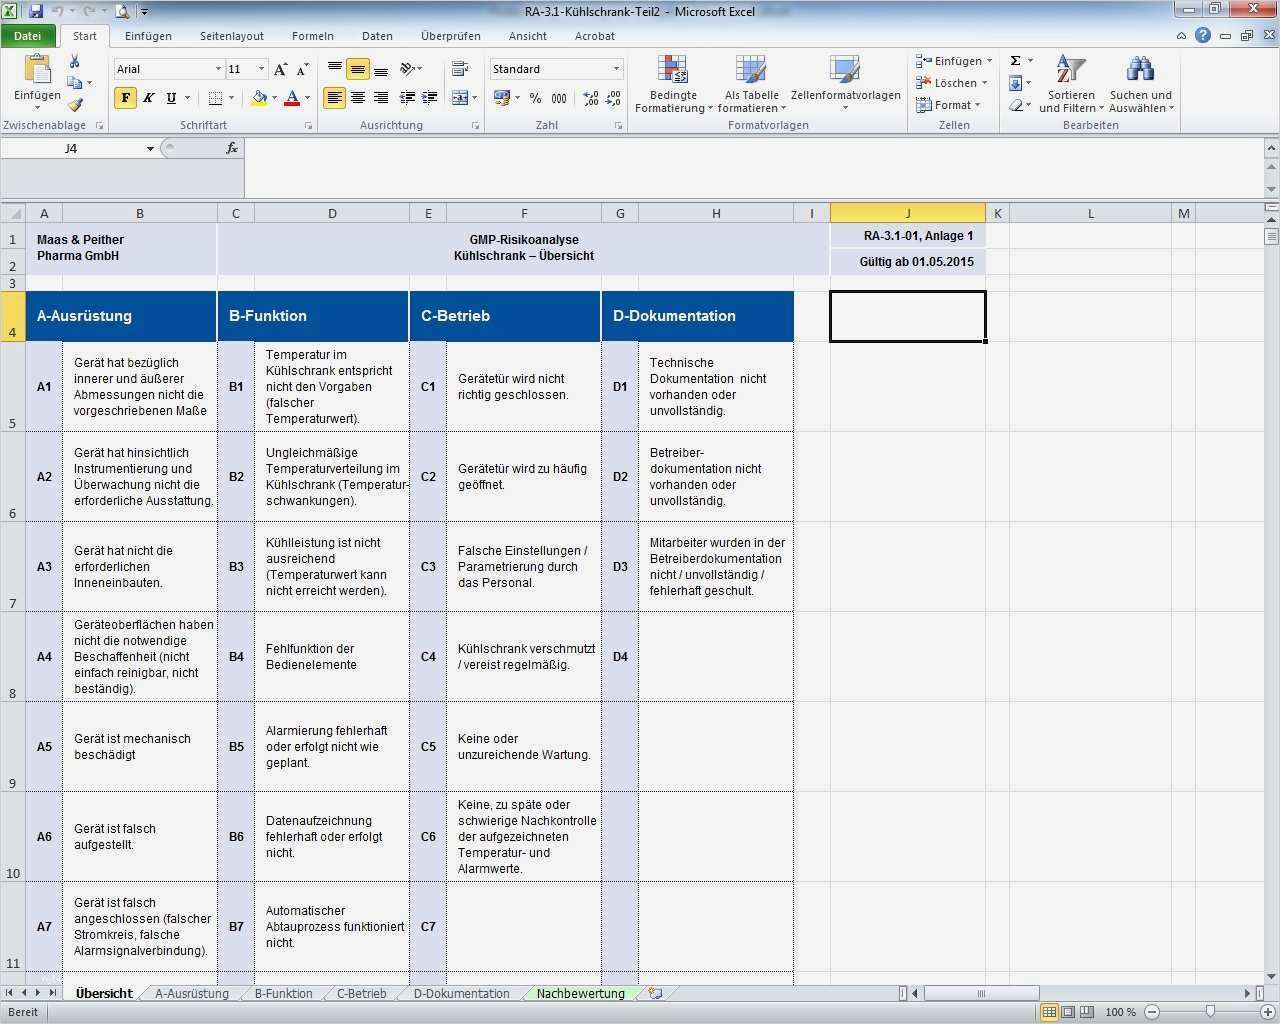Click the Datei file button

pyautogui.click(x=28, y=36)
